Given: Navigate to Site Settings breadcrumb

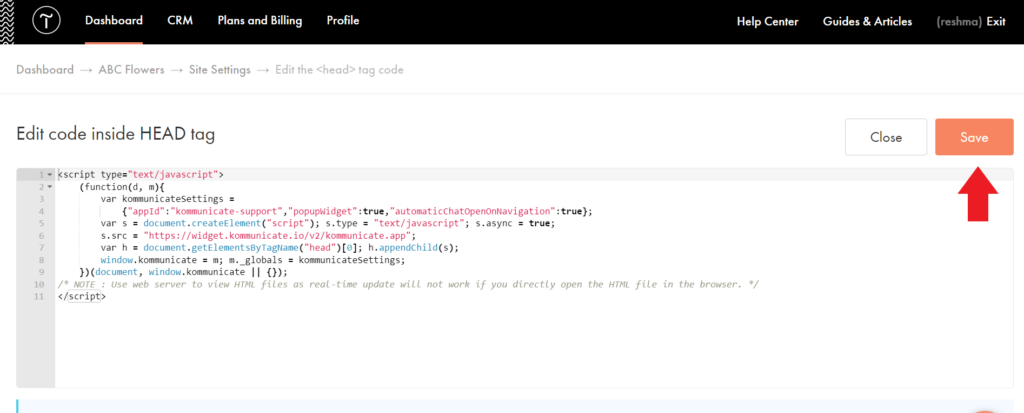Looking at the screenshot, I should pos(220,70).
